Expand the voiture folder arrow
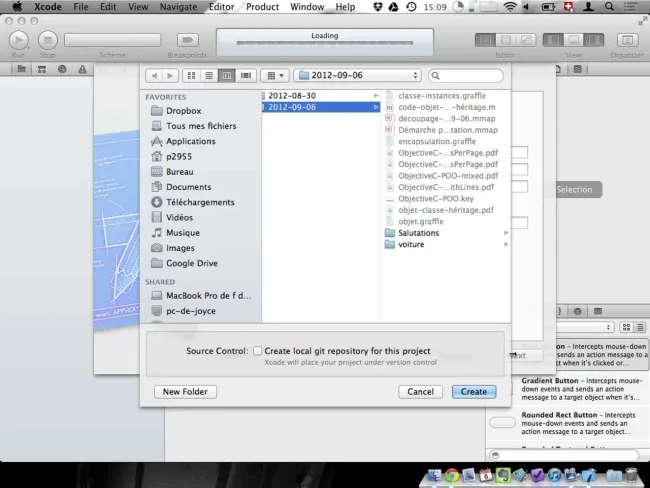The height and width of the screenshot is (488, 650). click(x=506, y=245)
